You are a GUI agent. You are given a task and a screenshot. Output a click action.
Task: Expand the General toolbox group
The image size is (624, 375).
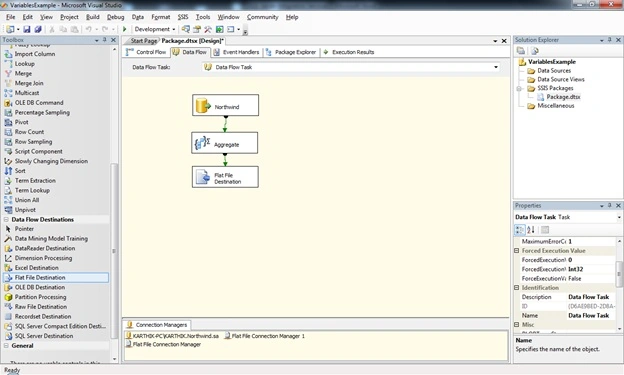pos(6,346)
